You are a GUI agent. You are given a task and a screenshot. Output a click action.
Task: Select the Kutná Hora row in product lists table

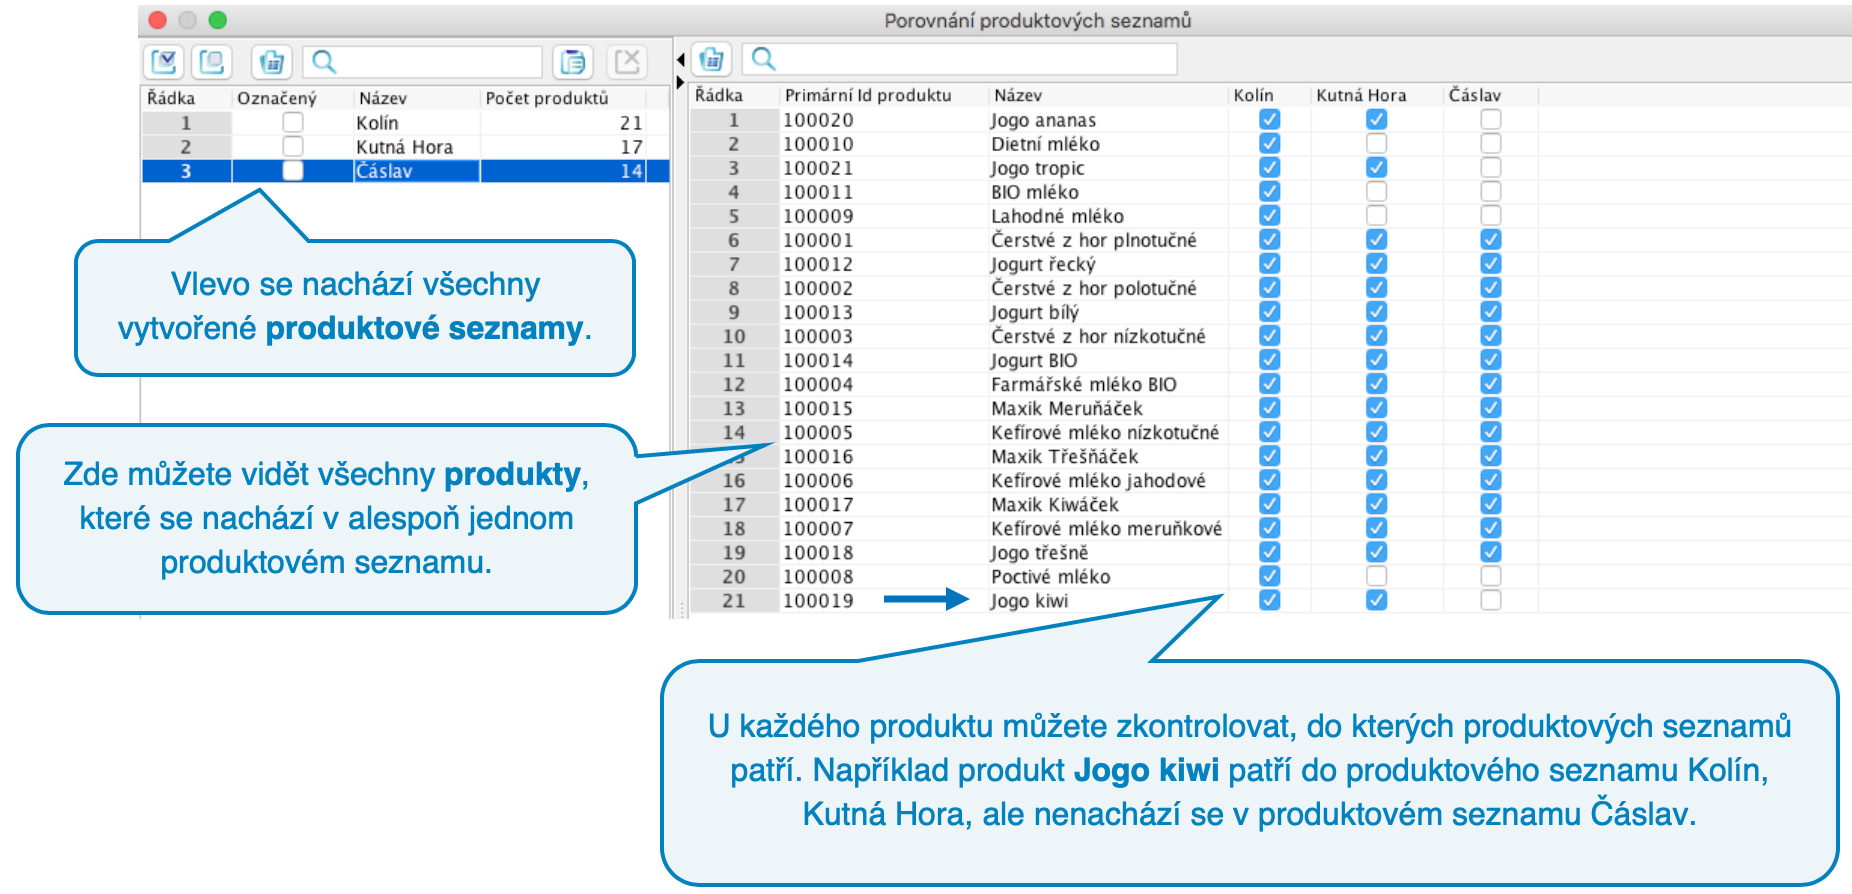[x=405, y=147]
